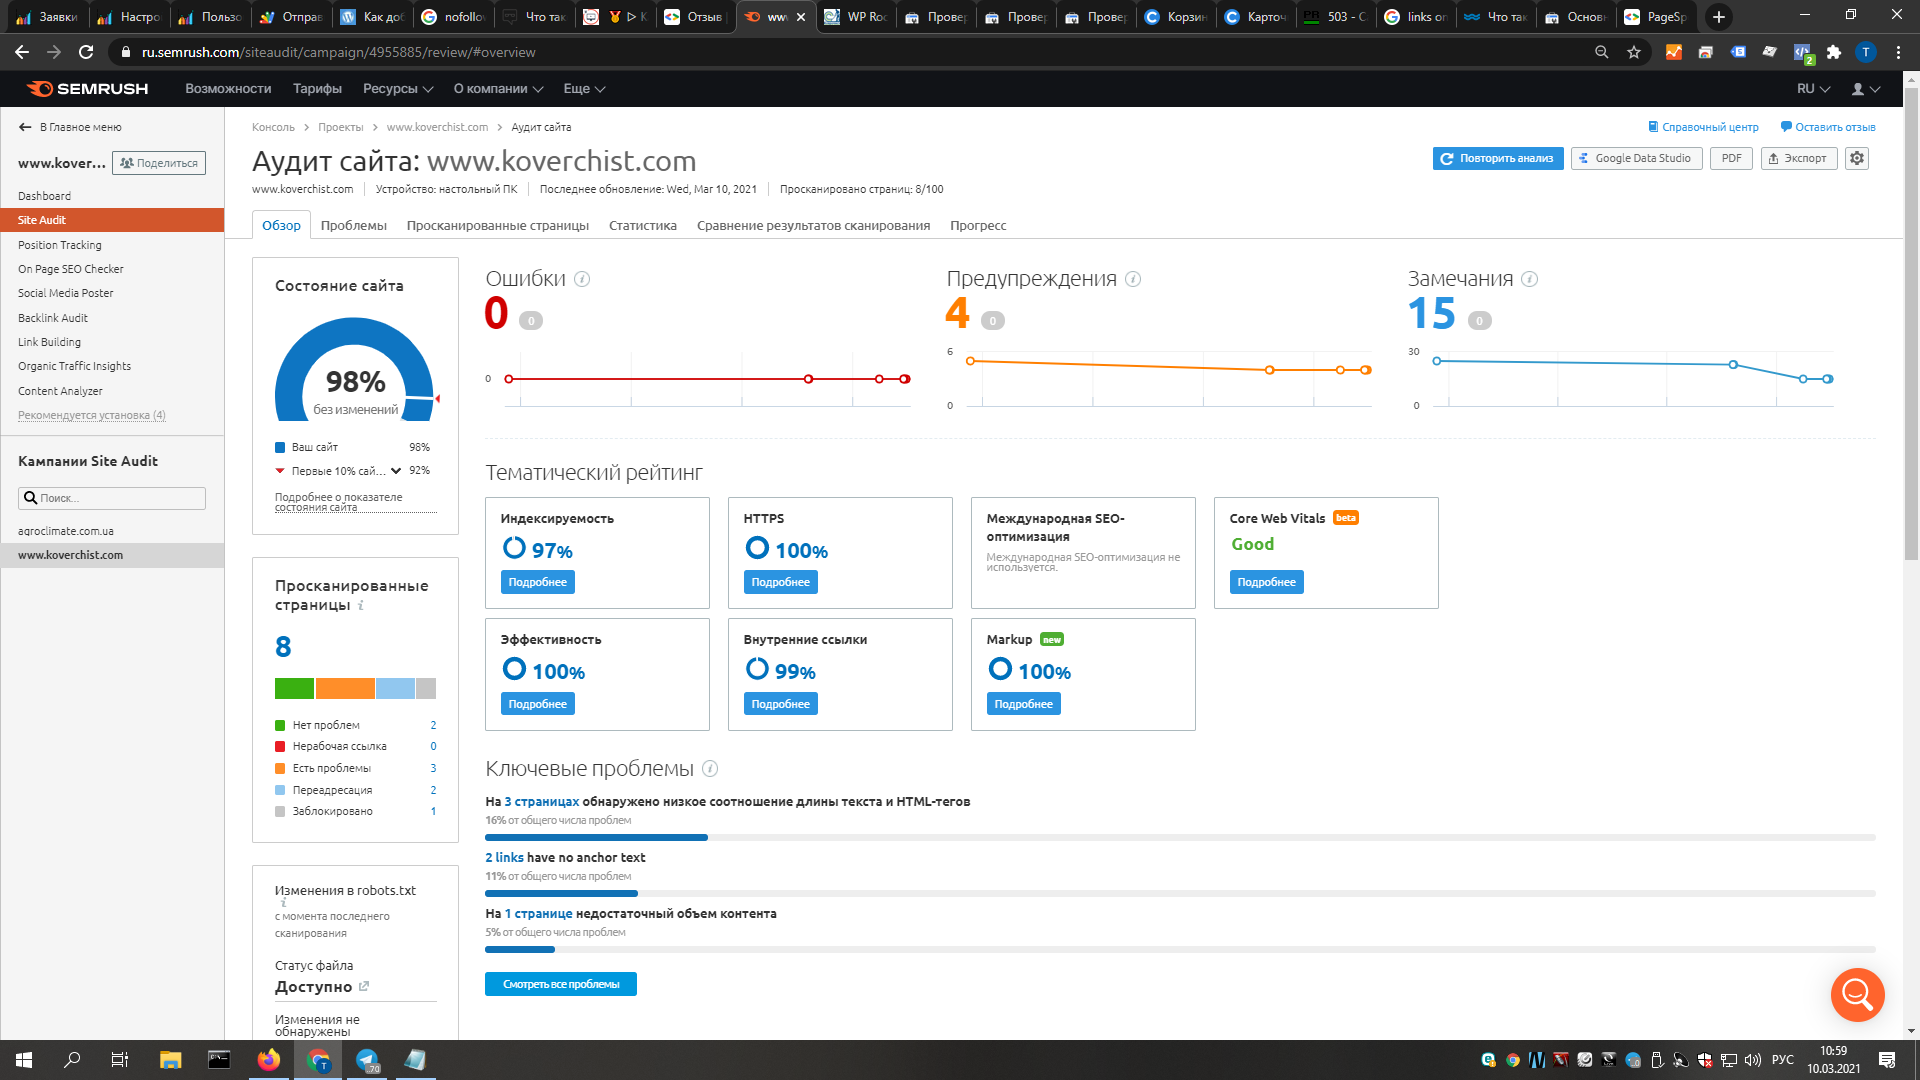Viewport: 1920px width, 1080px height.
Task: Open Windows Start menu
Action: (x=24, y=1060)
